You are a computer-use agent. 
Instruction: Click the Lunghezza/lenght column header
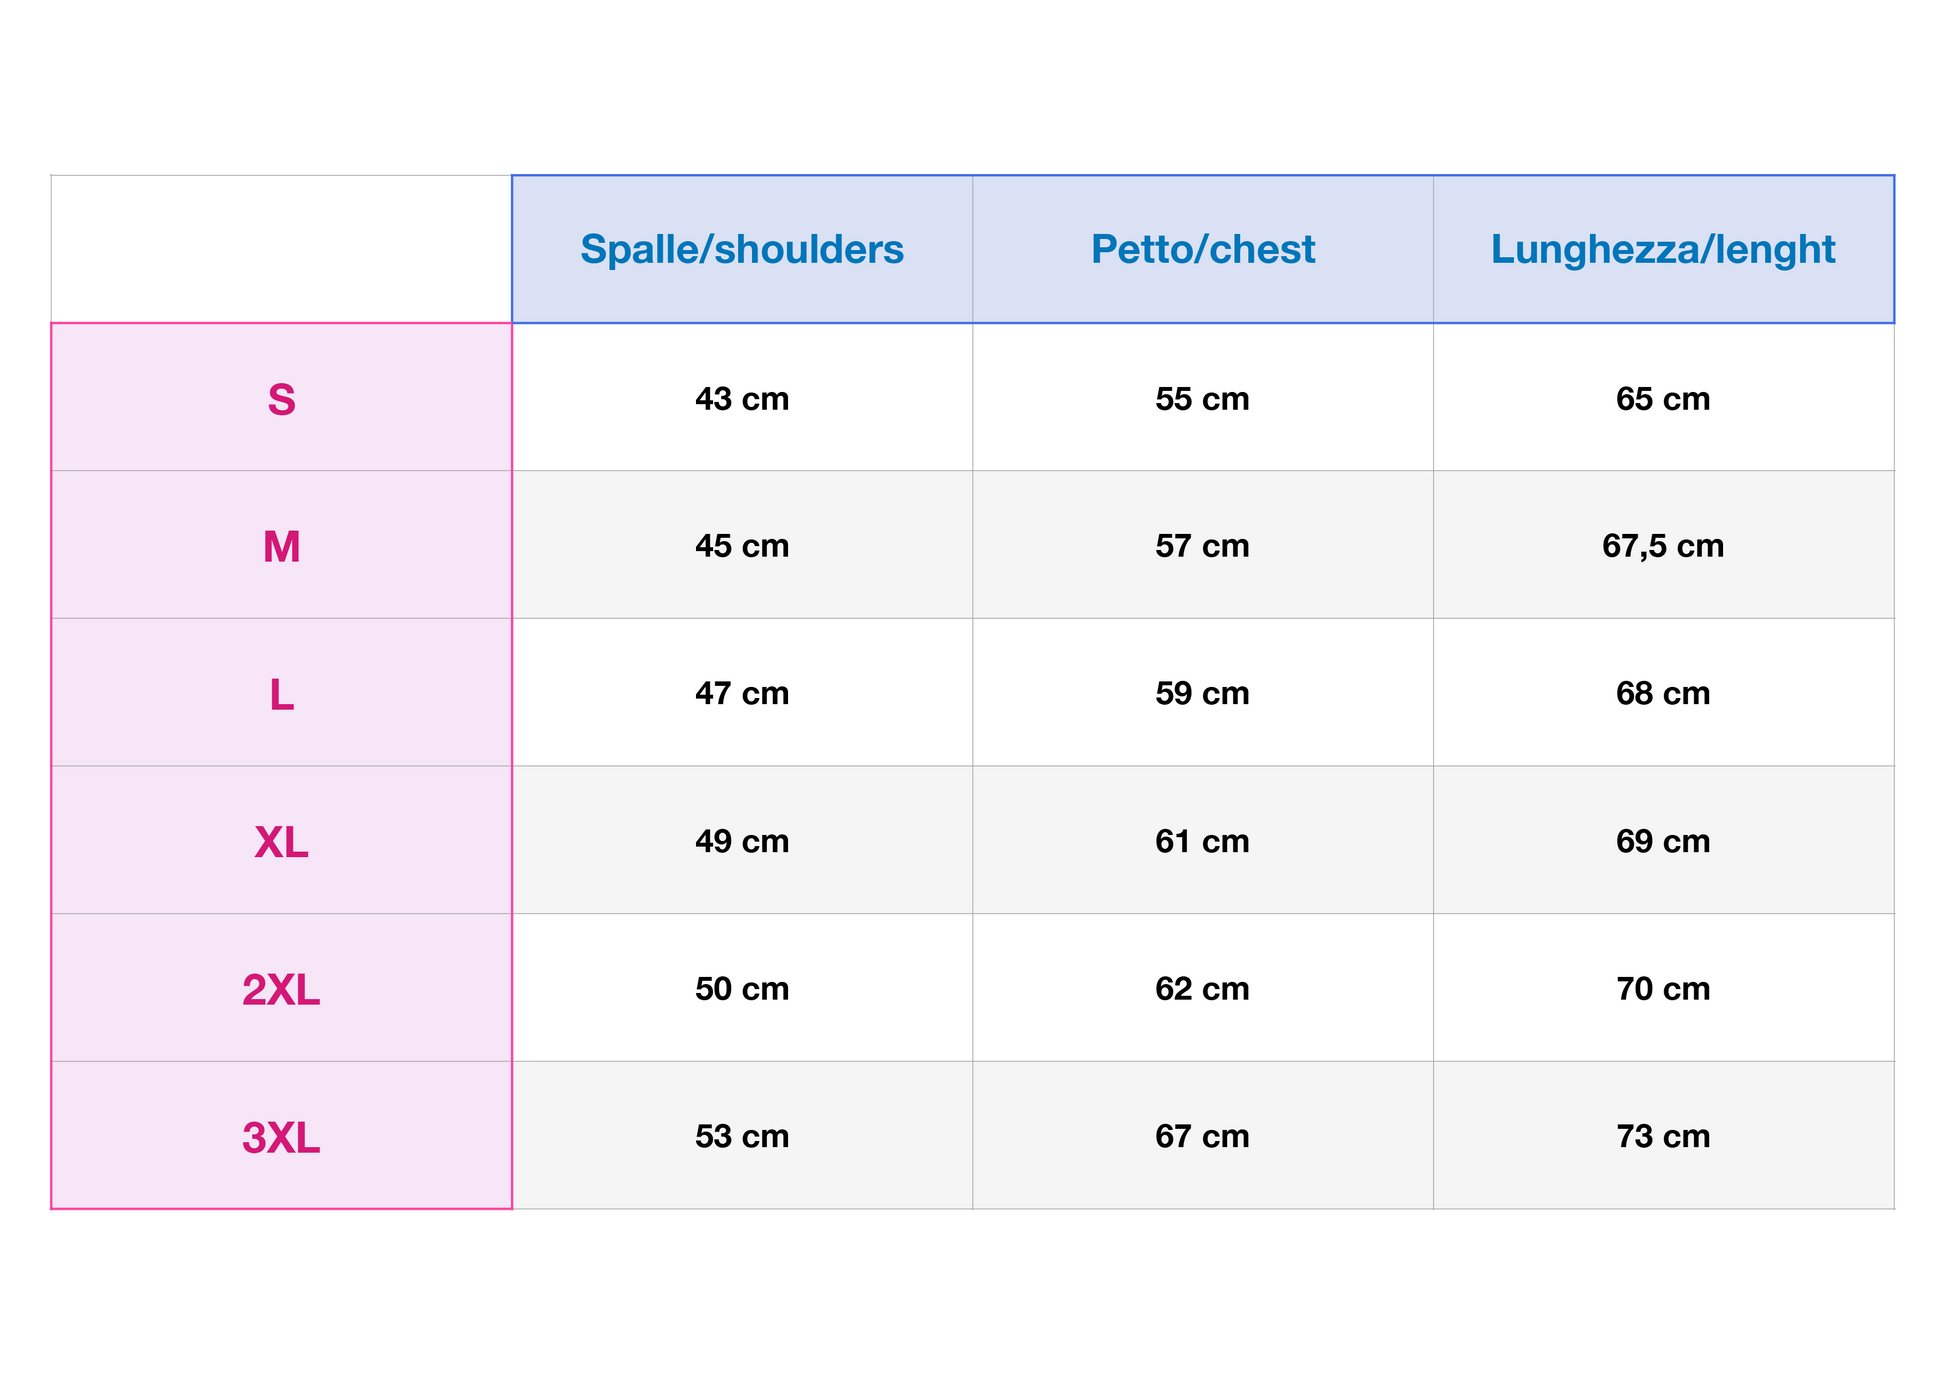pyautogui.click(x=1662, y=249)
